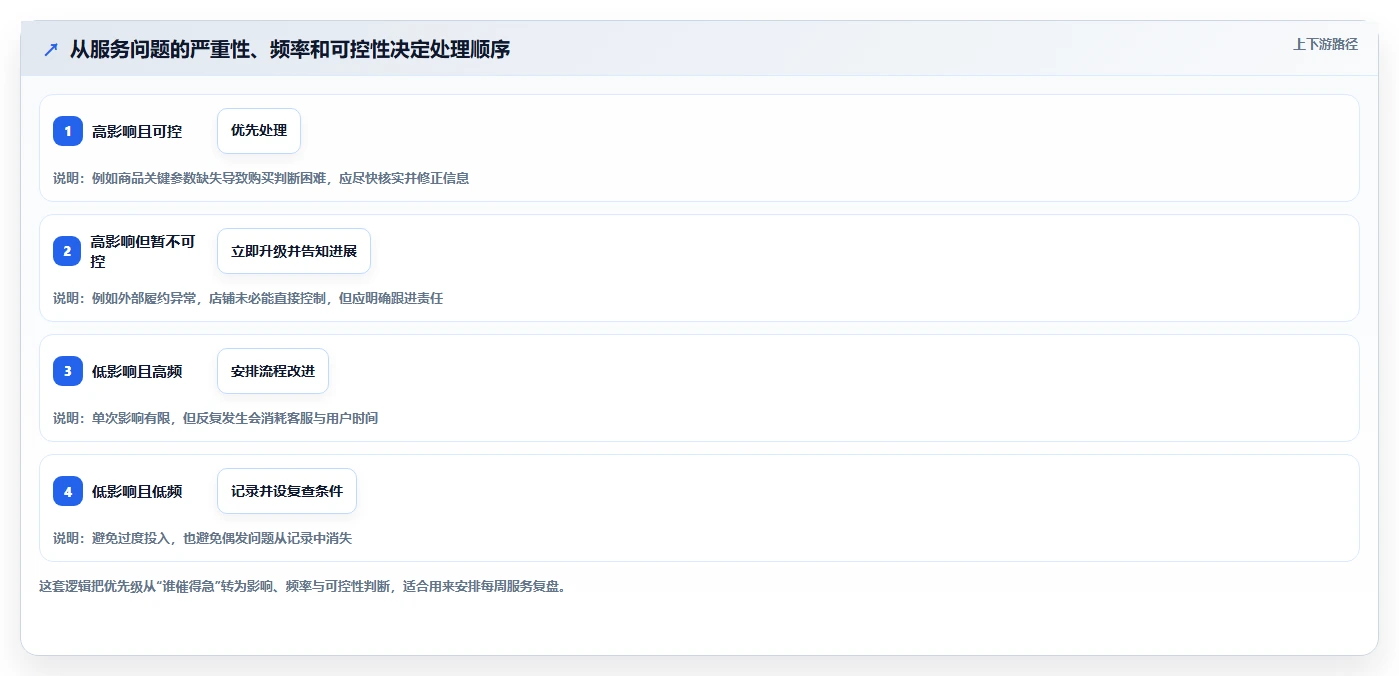Viewport: 1399px width, 676px height.
Task: Click the number 1 badge for 高影响且可控
Action: point(68,131)
